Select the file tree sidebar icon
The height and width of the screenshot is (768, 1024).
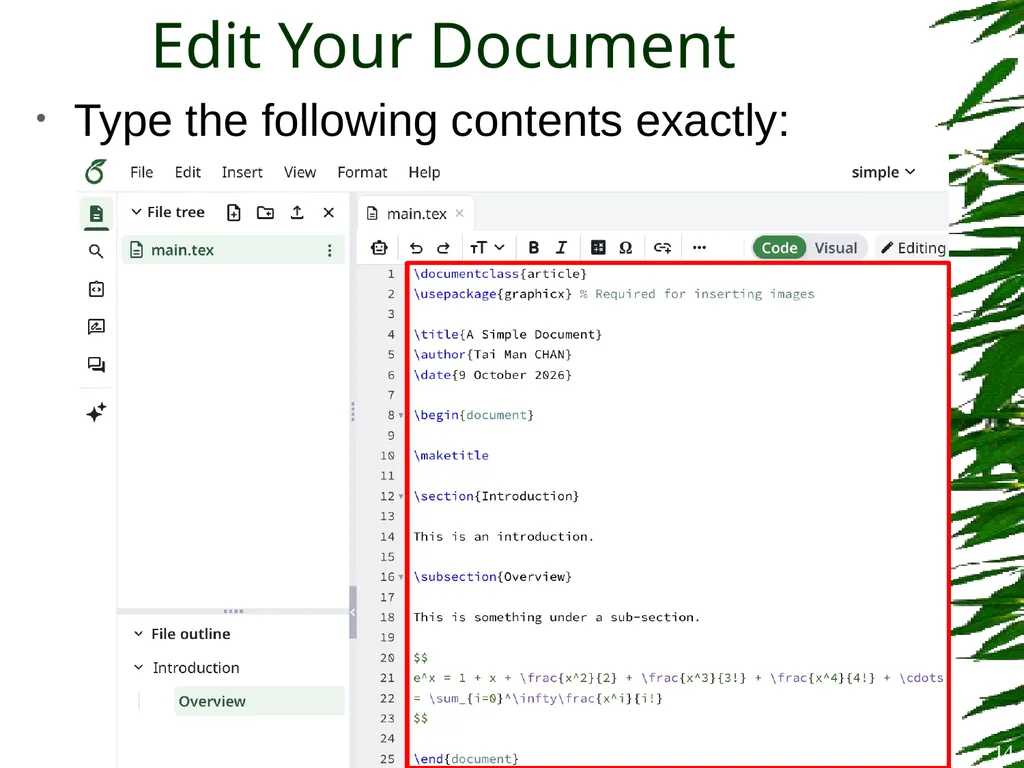click(96, 214)
